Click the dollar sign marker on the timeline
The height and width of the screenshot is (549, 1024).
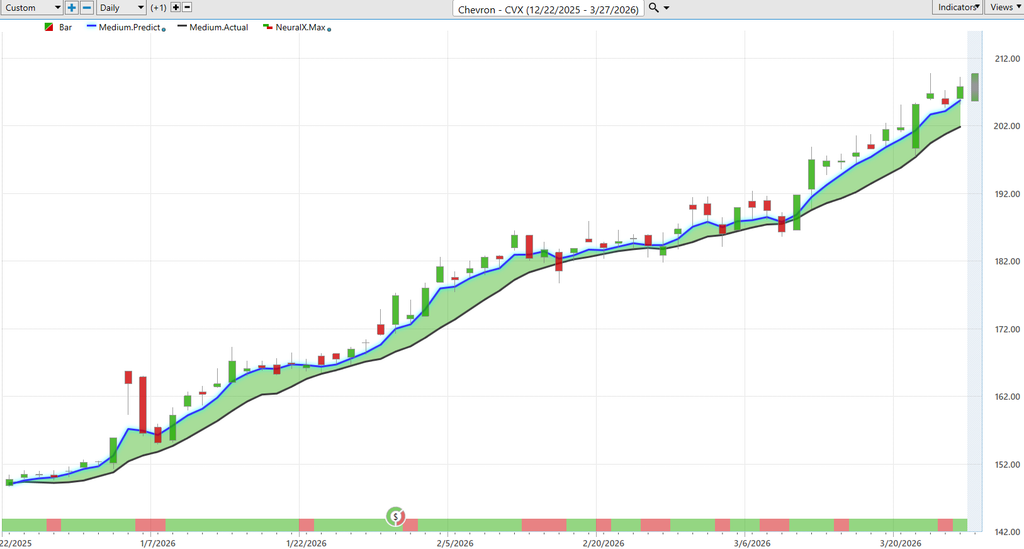pyautogui.click(x=396, y=517)
